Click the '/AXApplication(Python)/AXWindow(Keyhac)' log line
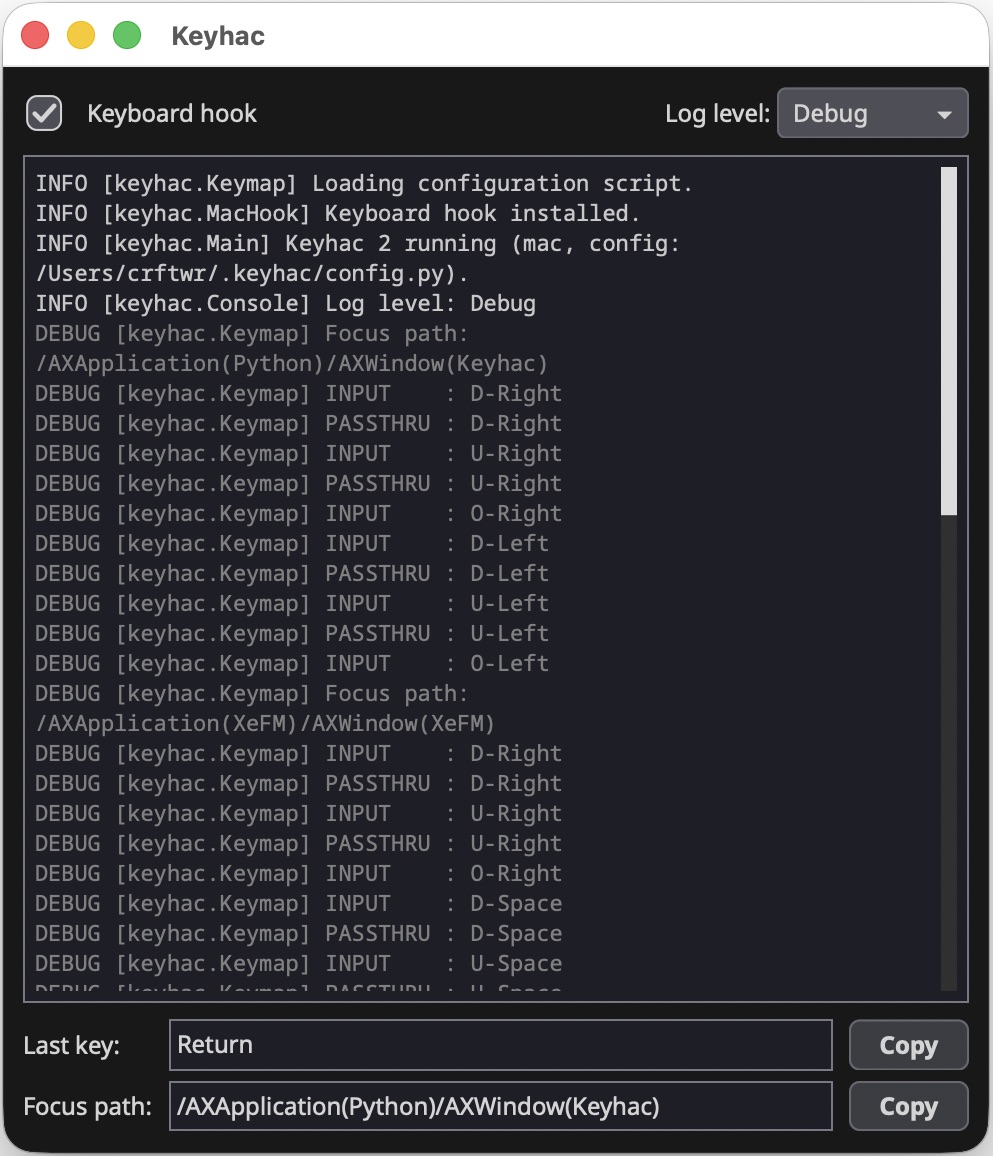Viewport: 993px width, 1156px height. point(292,363)
